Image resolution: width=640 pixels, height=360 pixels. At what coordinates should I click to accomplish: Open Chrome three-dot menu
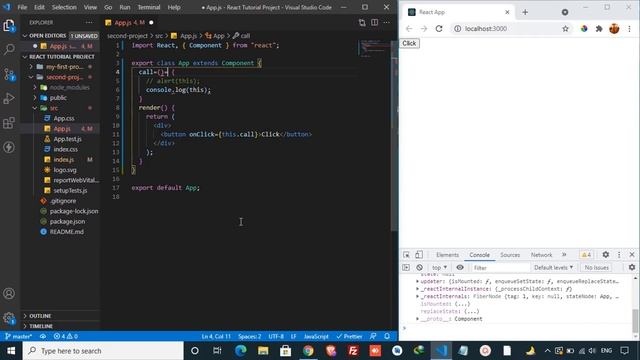click(x=629, y=29)
